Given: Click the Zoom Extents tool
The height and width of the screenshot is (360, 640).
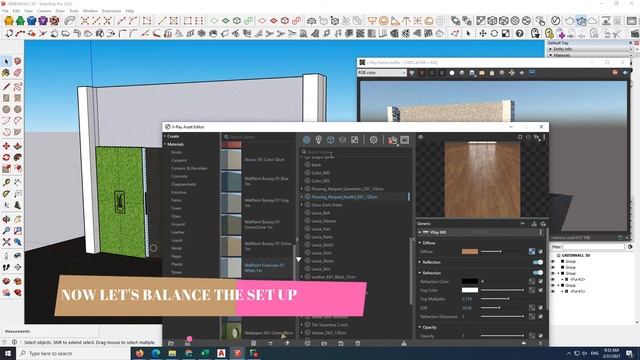Looking at the screenshot, I should (x=6, y=242).
